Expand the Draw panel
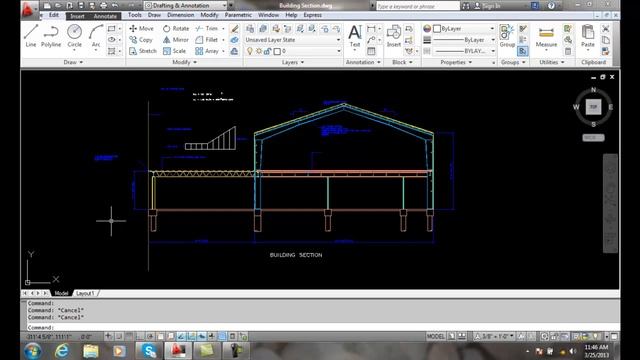Screen dimensions: 640x360 (73, 62)
